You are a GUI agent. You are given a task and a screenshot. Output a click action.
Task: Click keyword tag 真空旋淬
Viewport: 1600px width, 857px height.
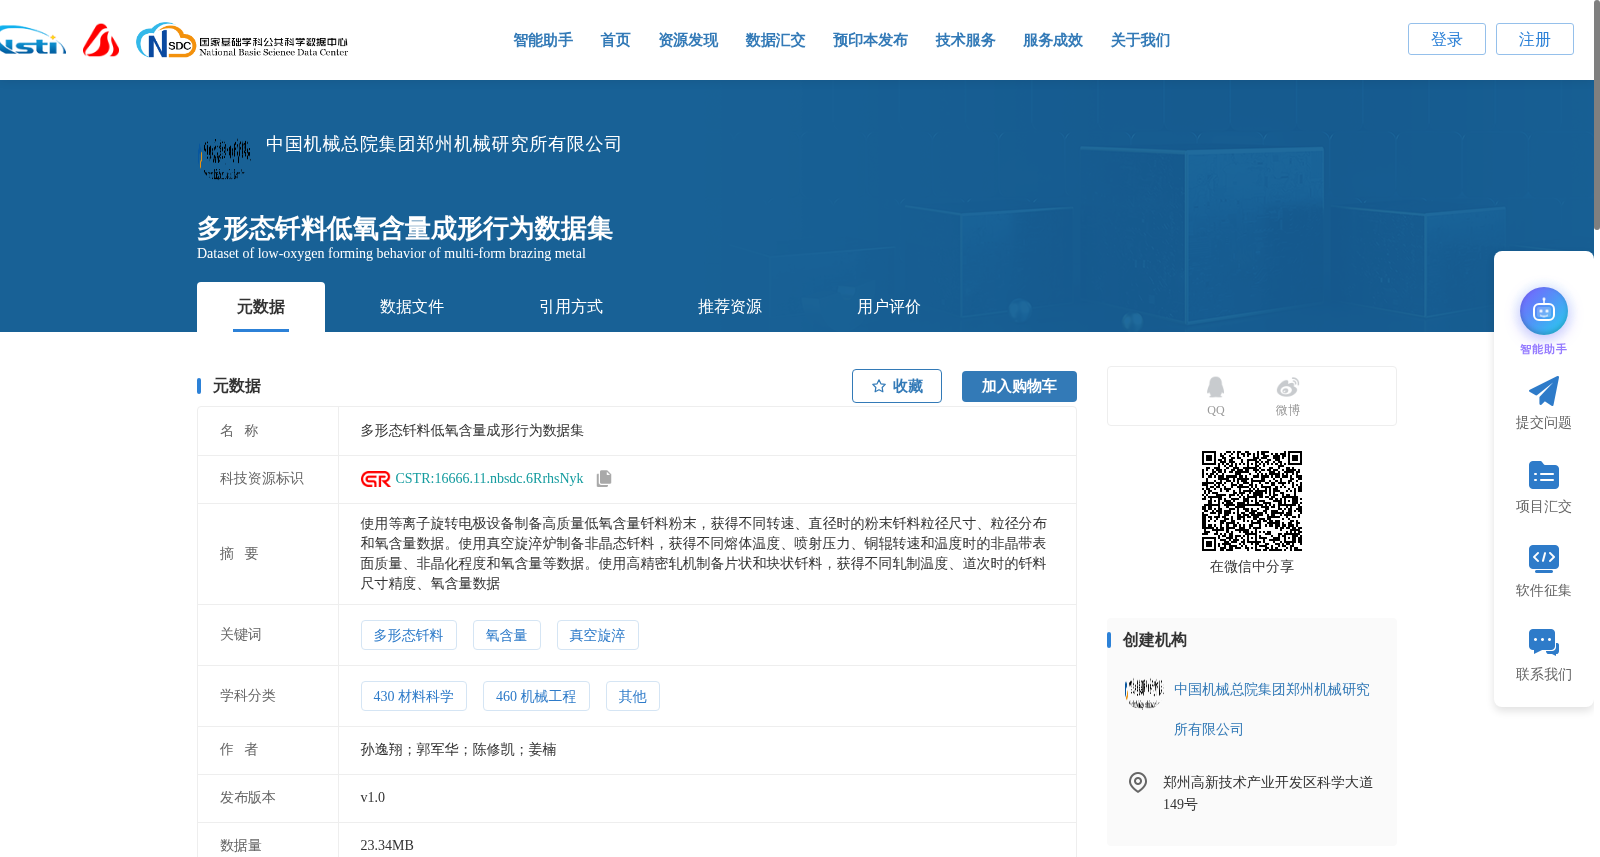point(598,635)
